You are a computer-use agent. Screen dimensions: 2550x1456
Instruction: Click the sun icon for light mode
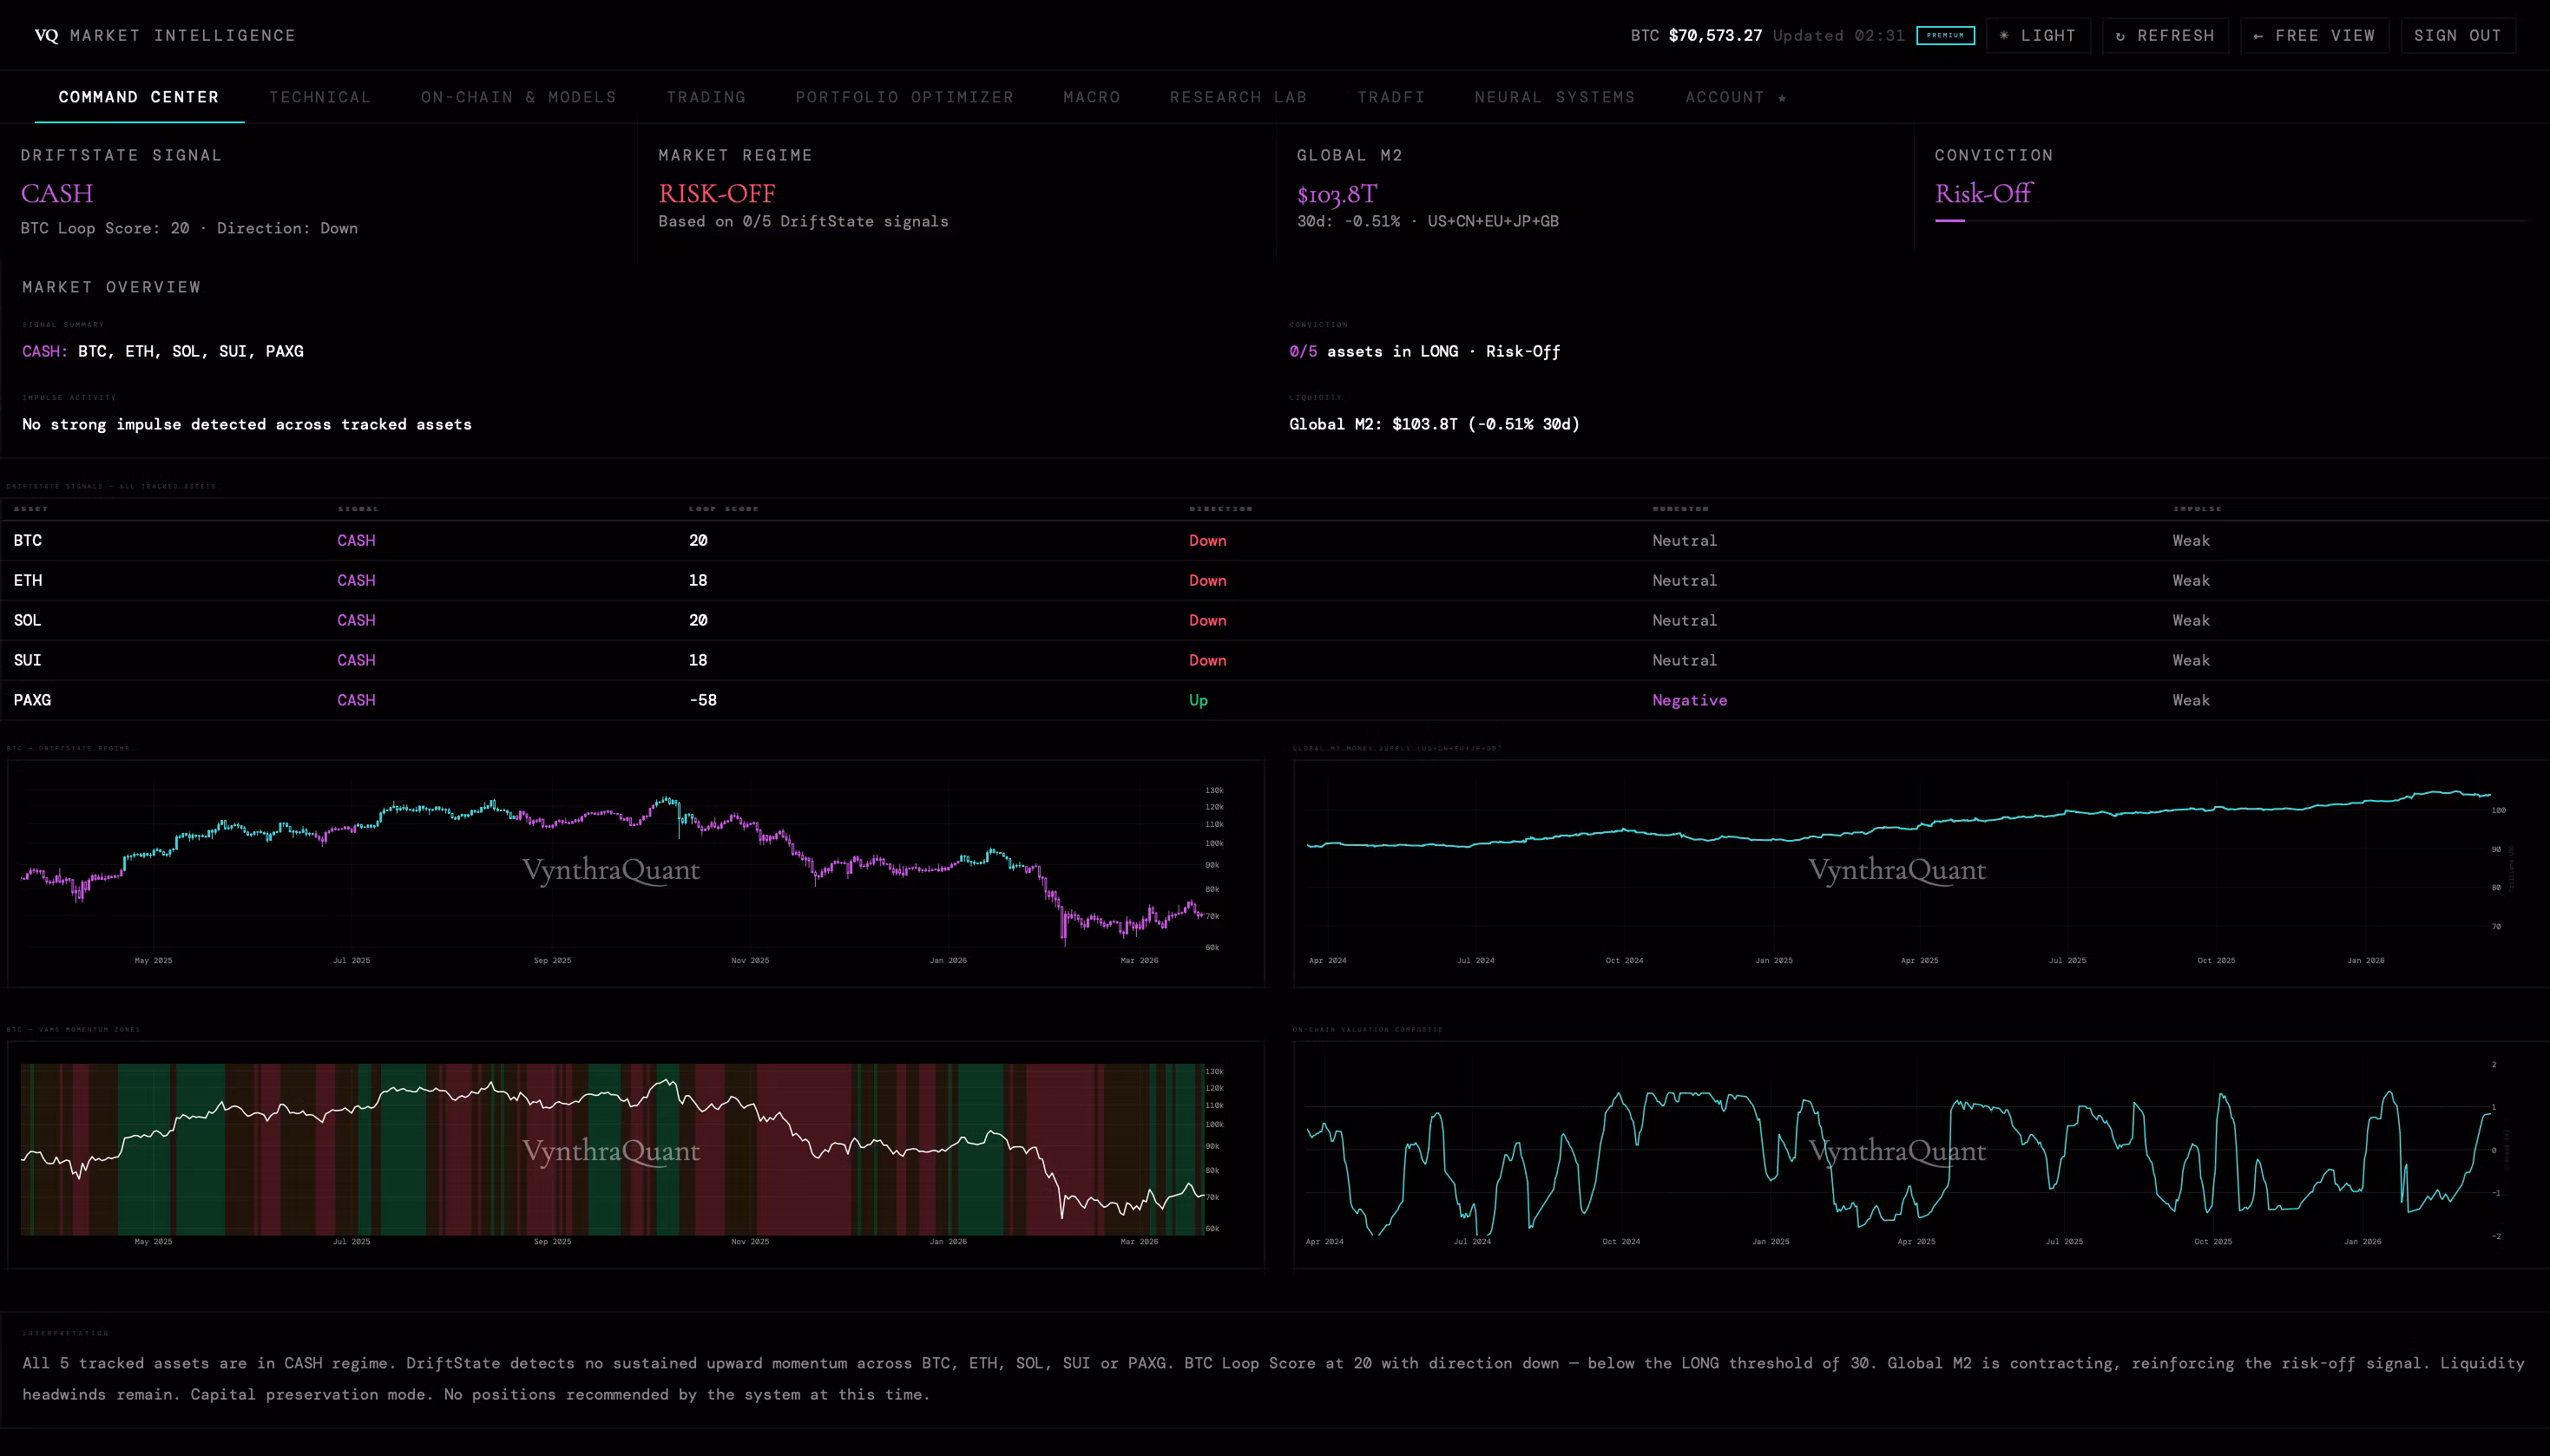click(x=2004, y=36)
